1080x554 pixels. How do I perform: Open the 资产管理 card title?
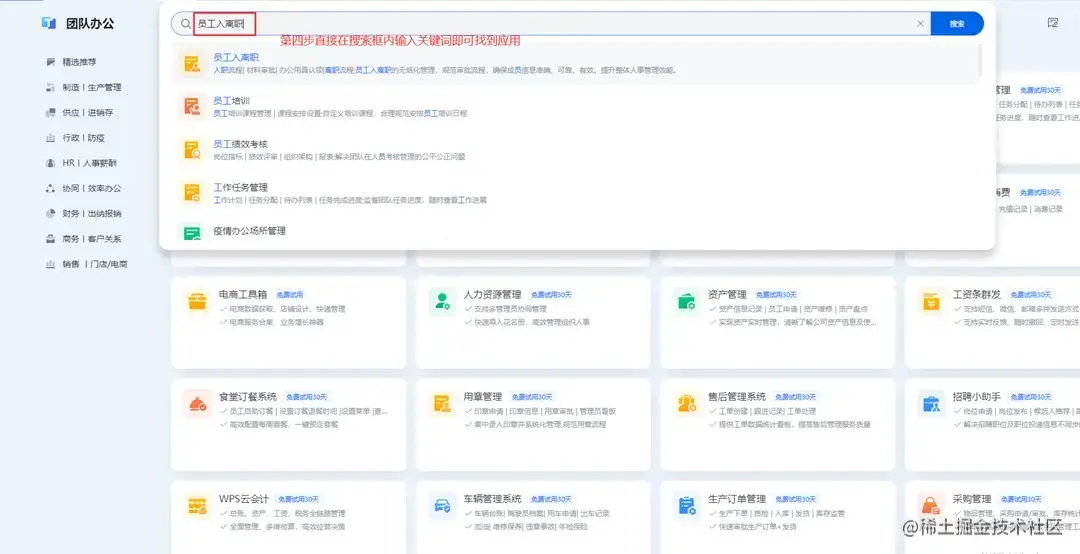click(x=727, y=295)
